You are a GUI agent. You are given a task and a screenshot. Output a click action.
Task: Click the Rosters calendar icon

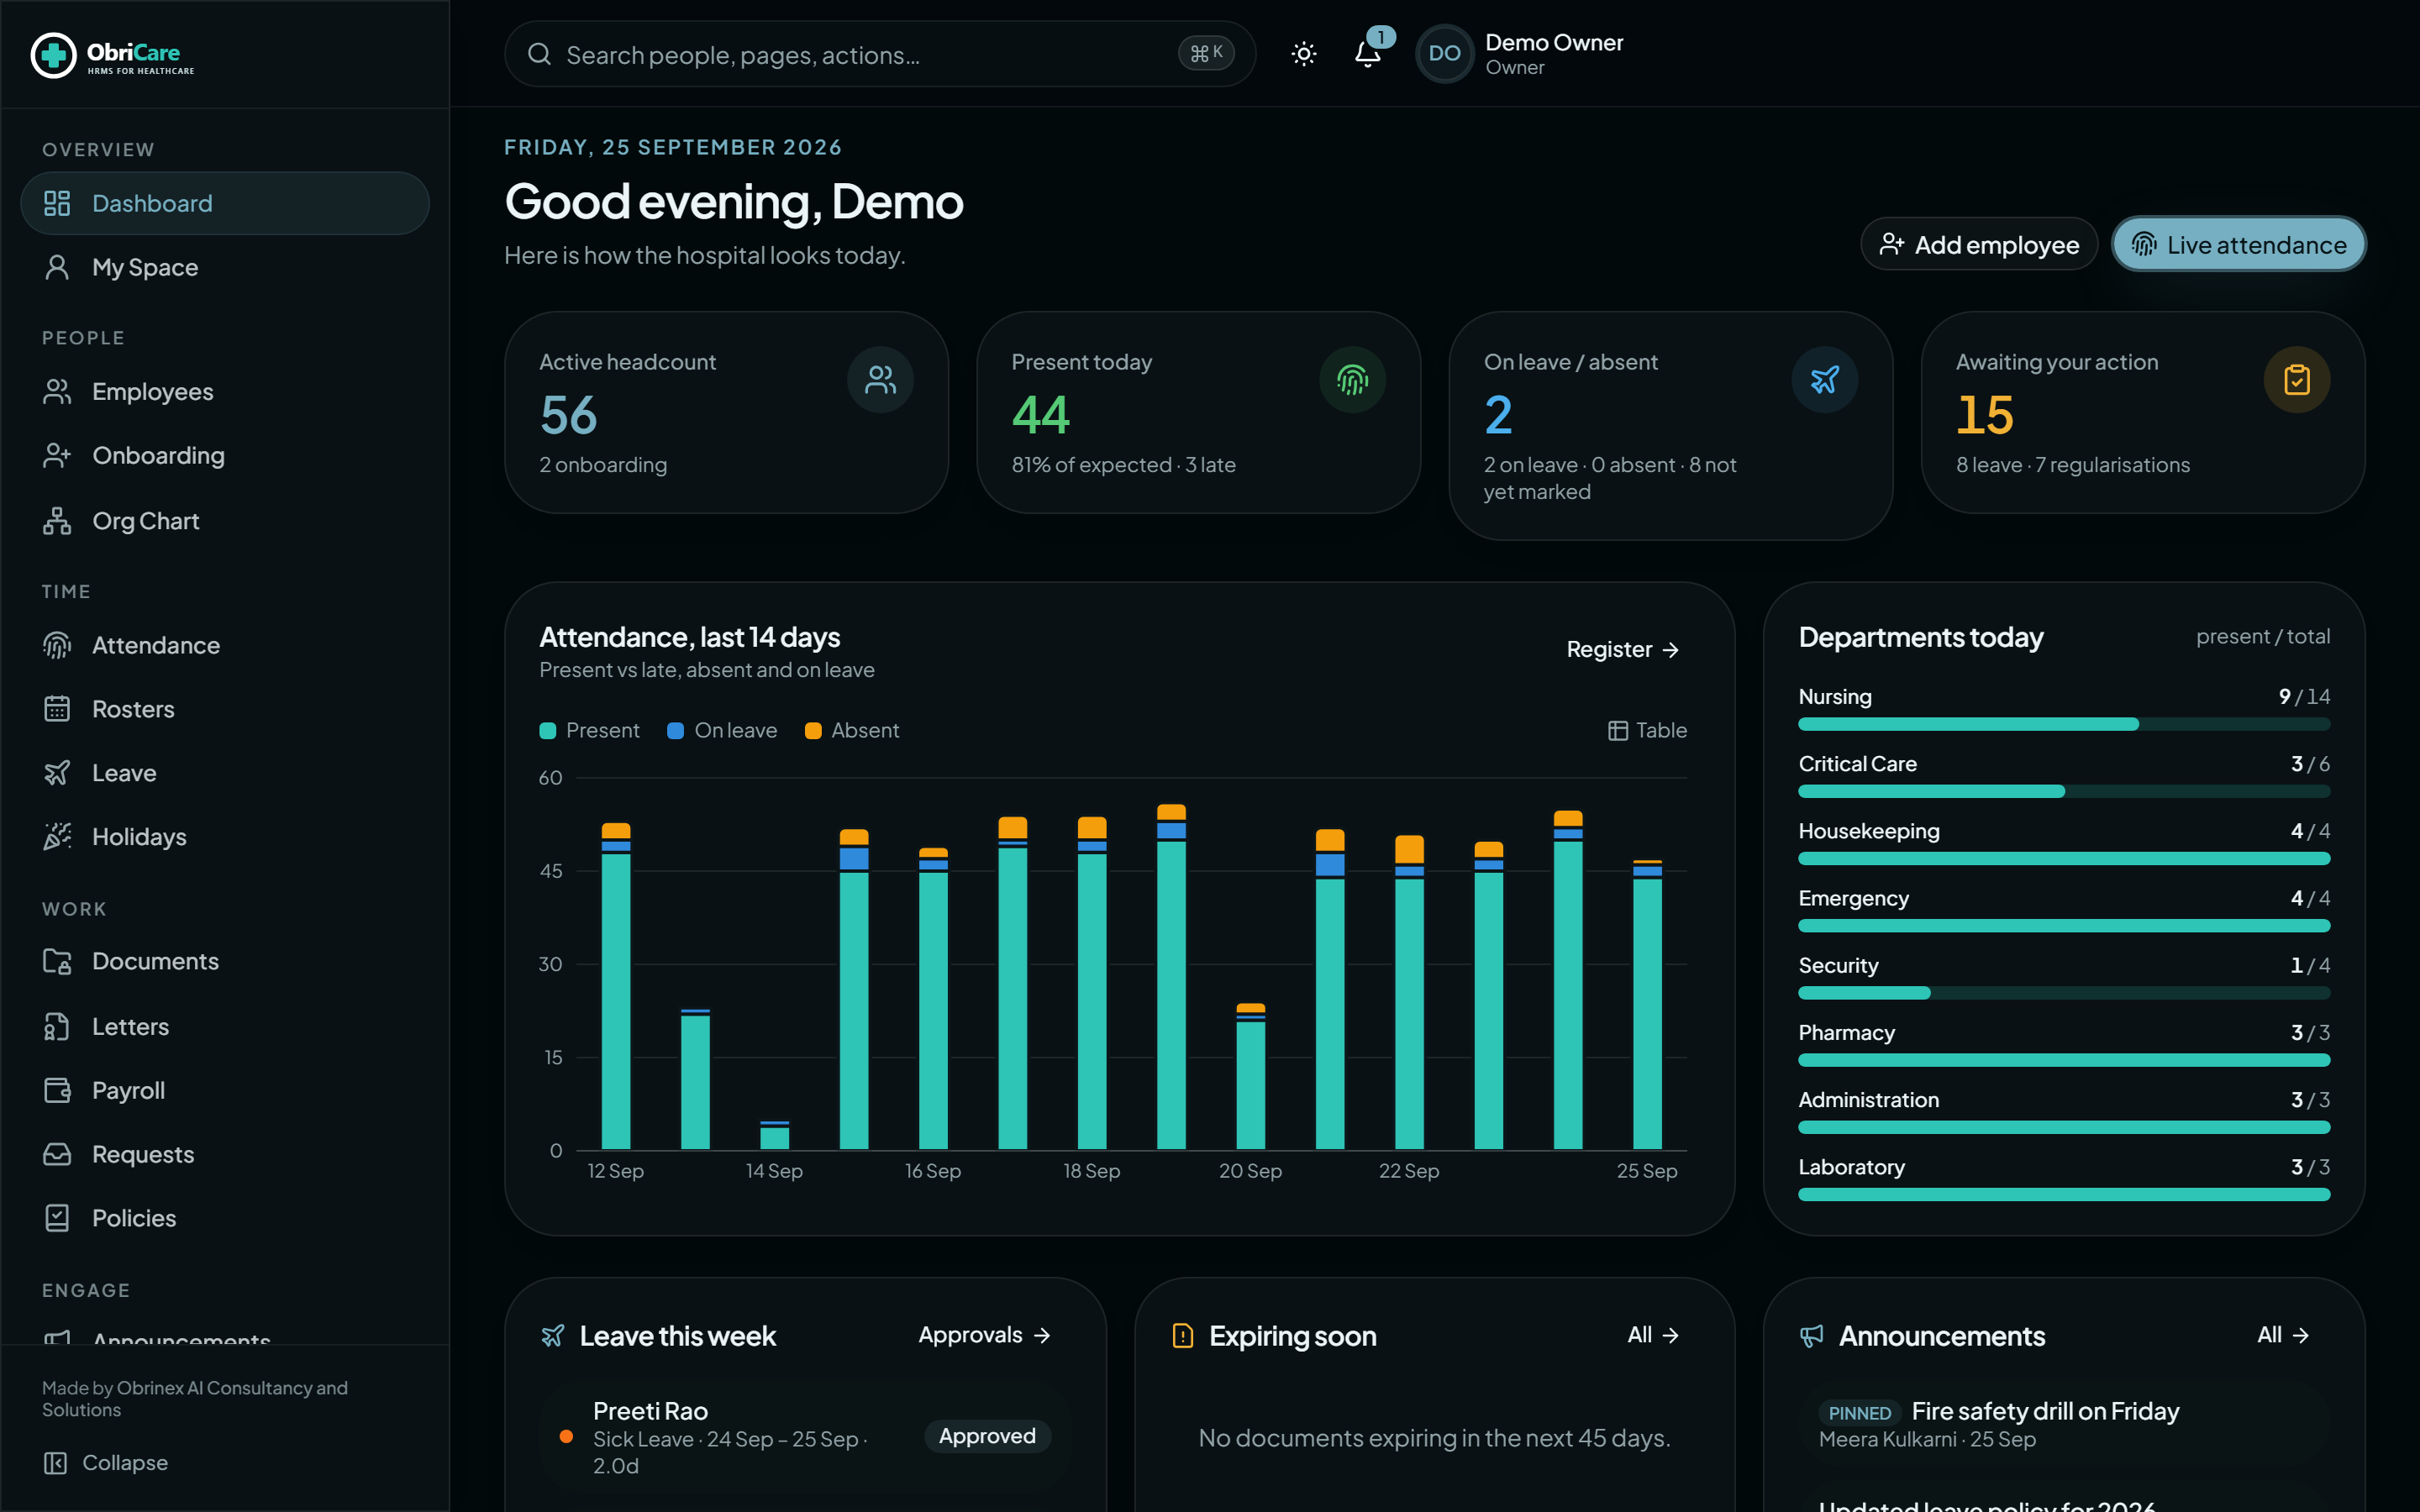(x=57, y=709)
